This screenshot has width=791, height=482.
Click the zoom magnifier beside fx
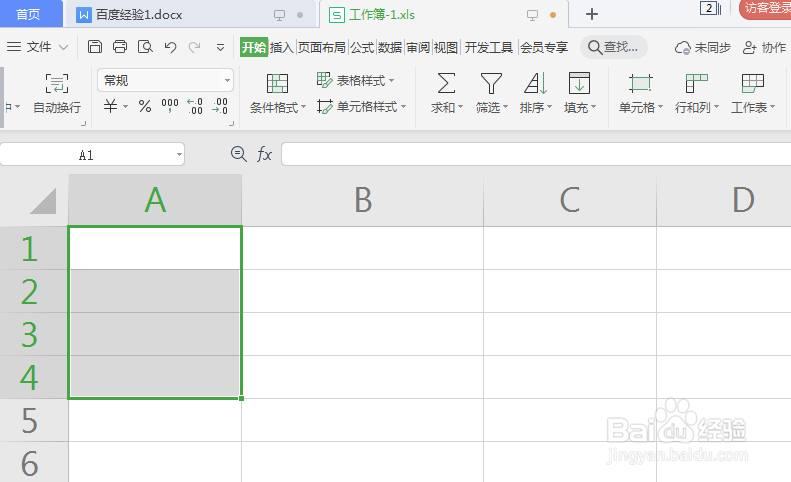pos(239,154)
